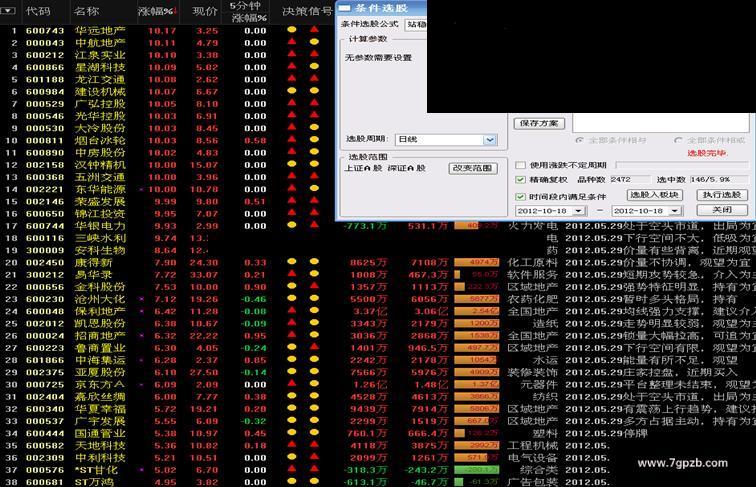Click red triangle signal in 中利科技 row
This screenshot has width=756, height=487.
tap(314, 457)
